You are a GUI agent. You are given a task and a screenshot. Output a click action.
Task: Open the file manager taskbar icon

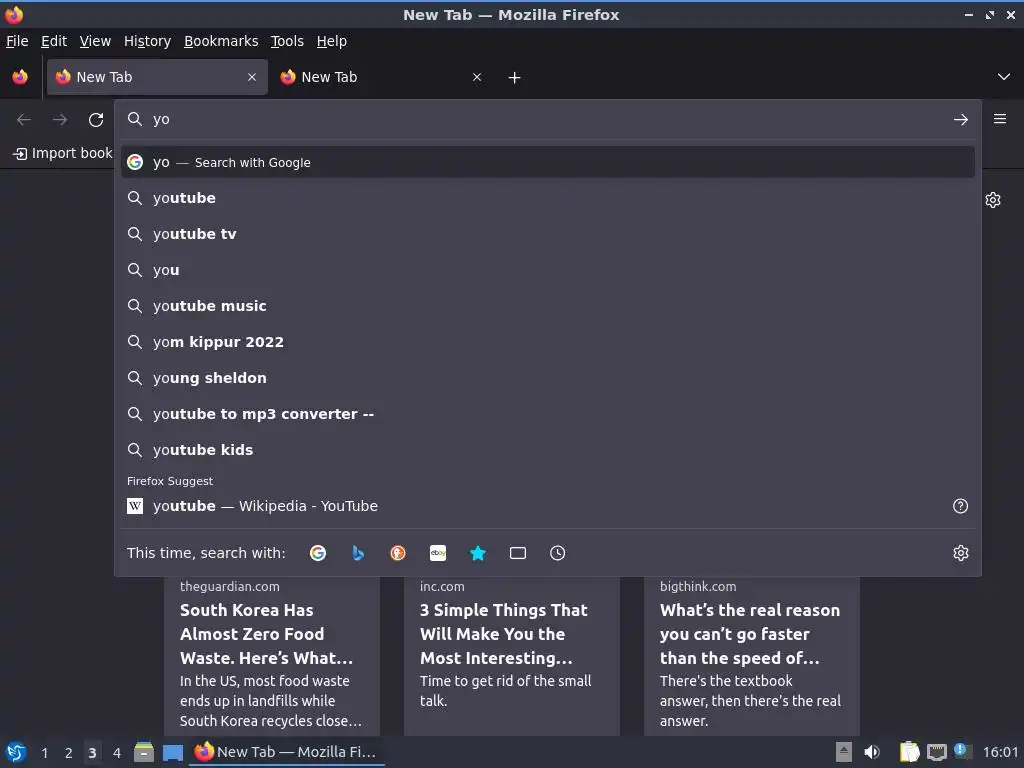pos(144,752)
